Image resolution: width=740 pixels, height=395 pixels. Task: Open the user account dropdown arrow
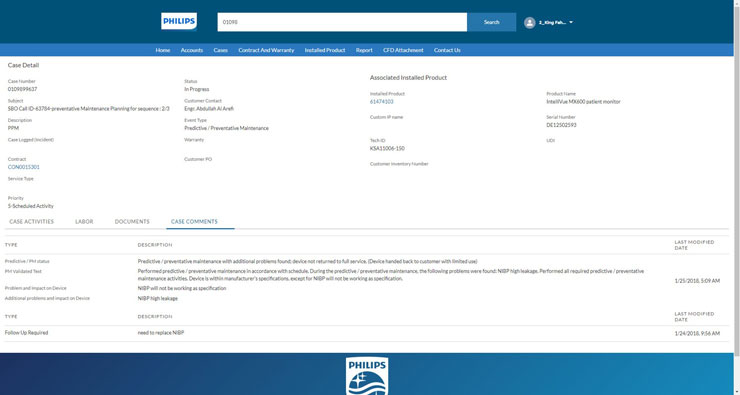[x=571, y=22]
